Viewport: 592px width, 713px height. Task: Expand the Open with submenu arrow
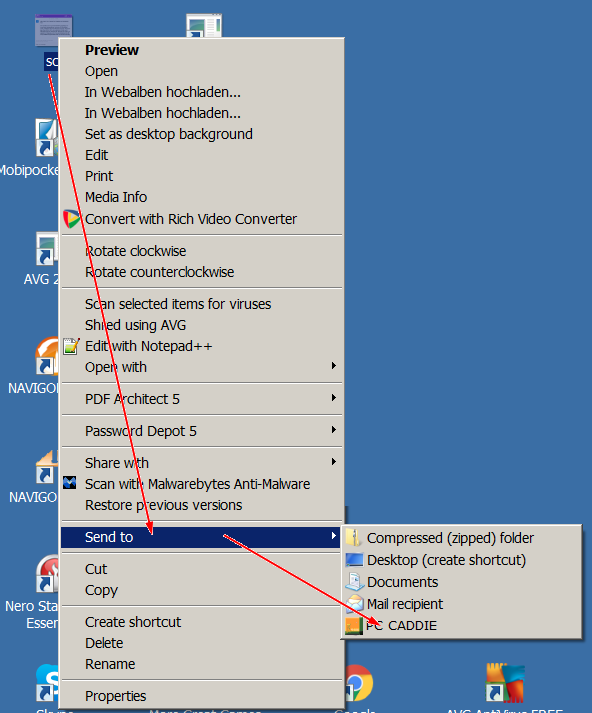[334, 366]
